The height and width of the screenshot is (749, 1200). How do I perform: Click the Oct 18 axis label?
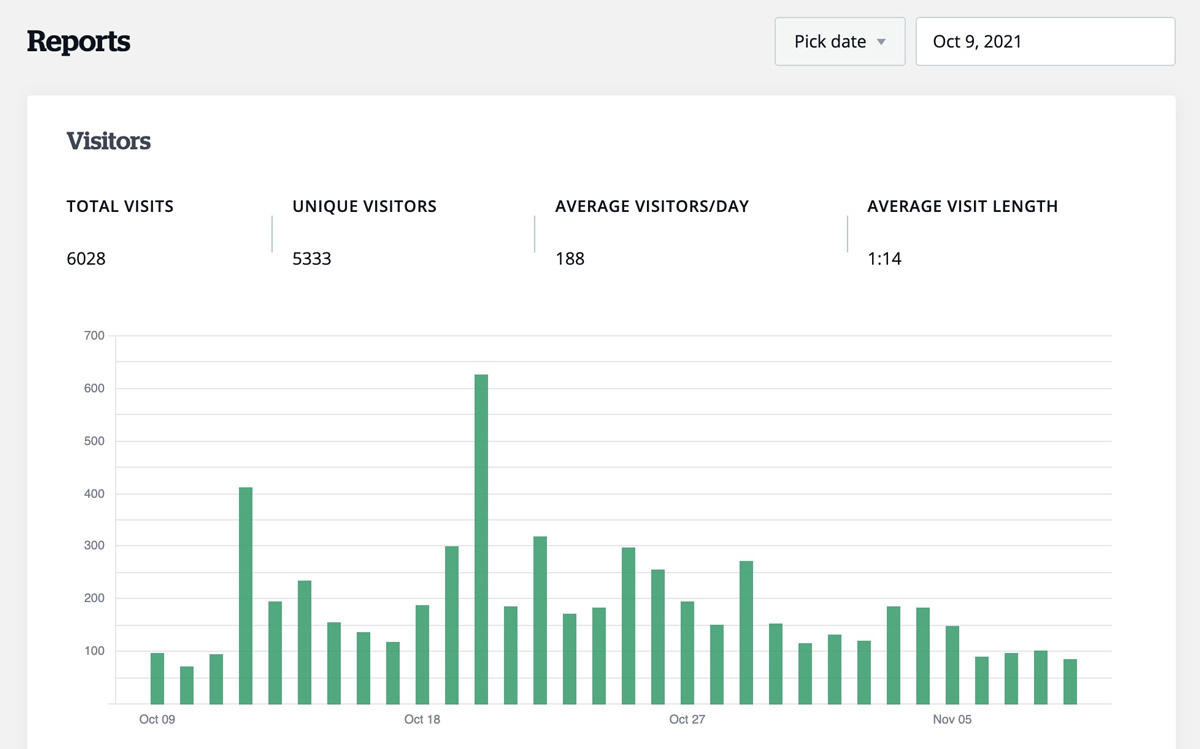point(422,720)
